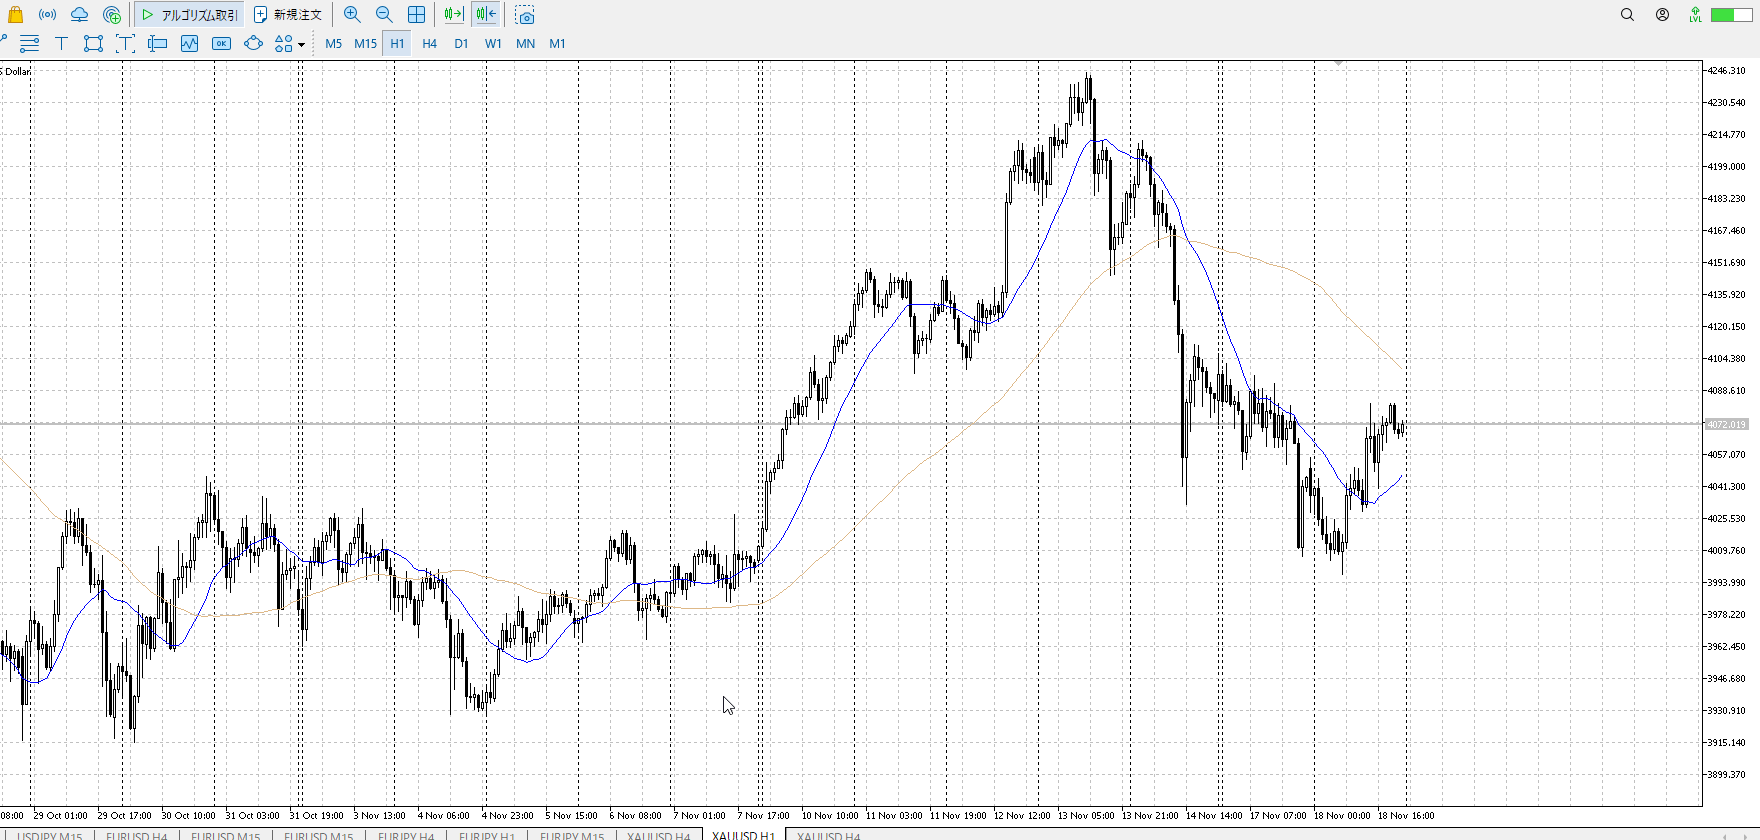Select the text label drawing tool
The width and height of the screenshot is (1760, 840).
coord(61,44)
